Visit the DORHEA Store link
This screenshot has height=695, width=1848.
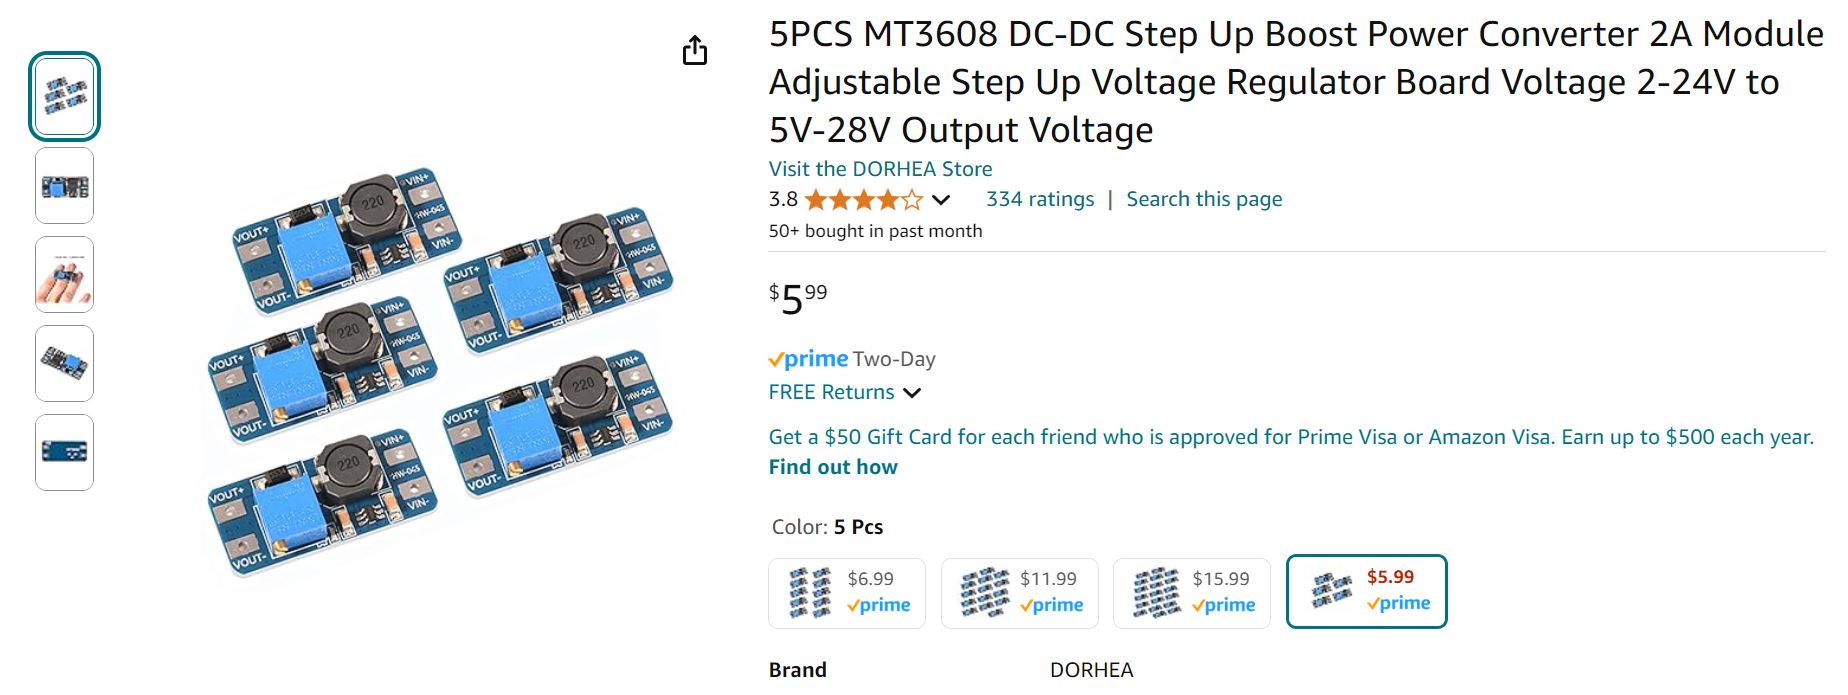(x=880, y=169)
